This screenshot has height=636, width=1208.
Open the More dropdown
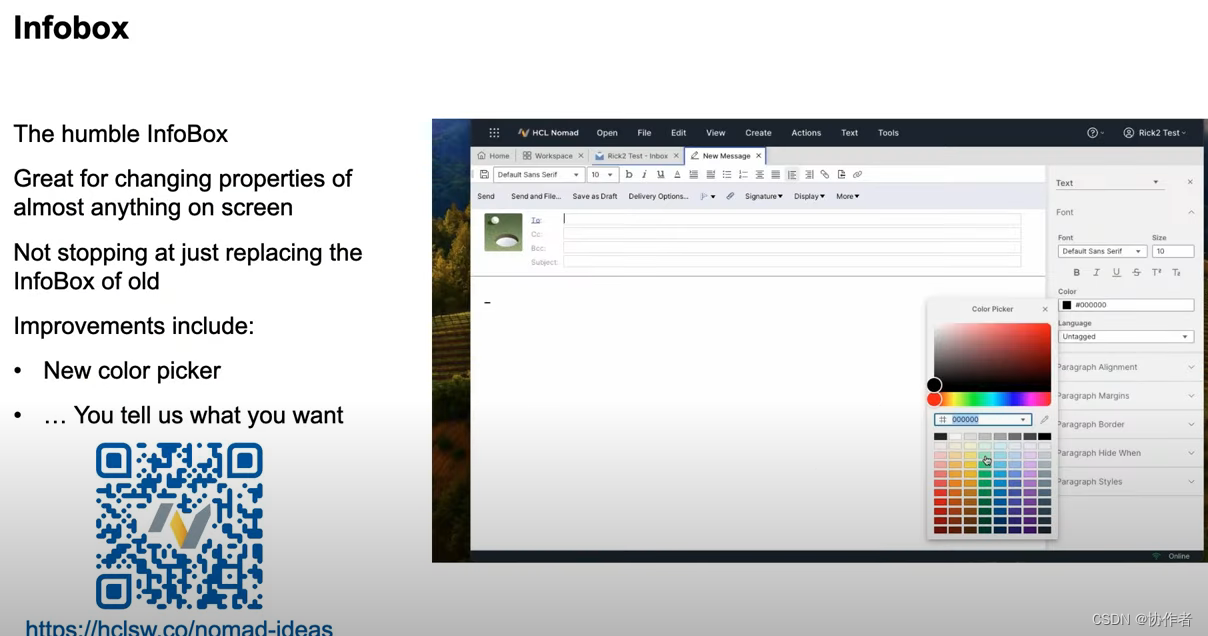coord(848,197)
